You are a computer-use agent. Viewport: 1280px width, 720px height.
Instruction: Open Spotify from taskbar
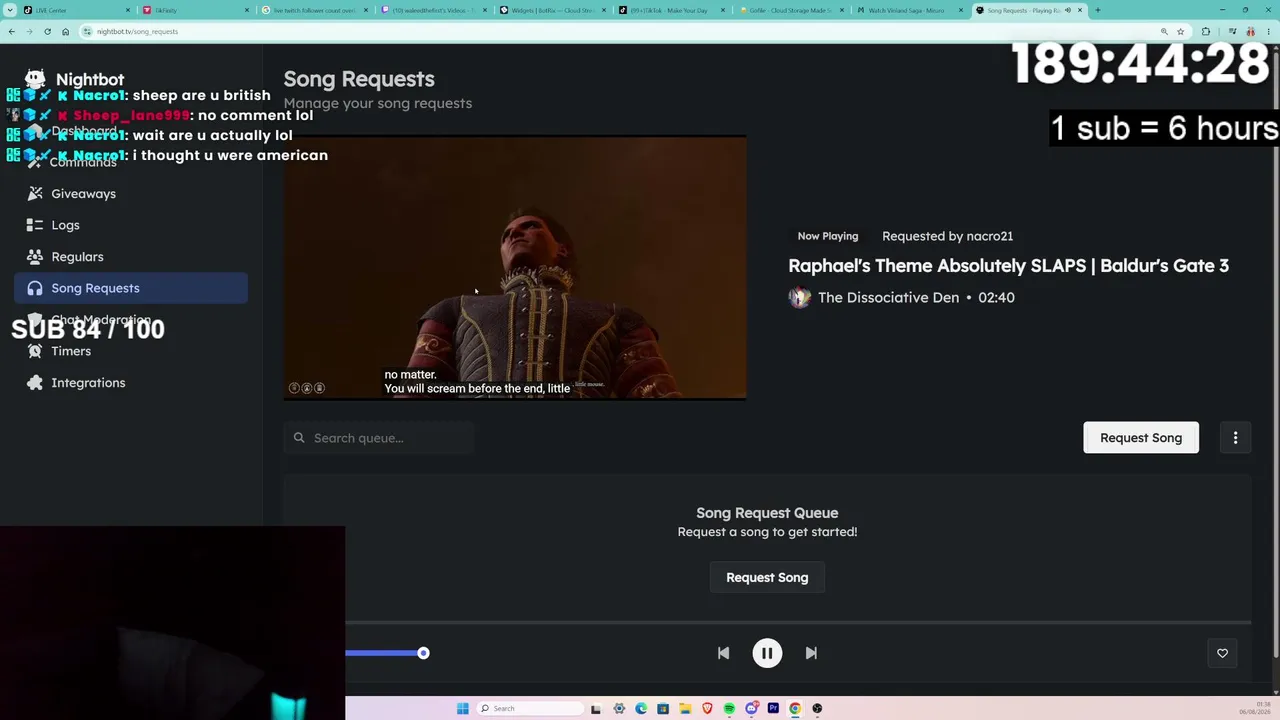click(x=729, y=708)
